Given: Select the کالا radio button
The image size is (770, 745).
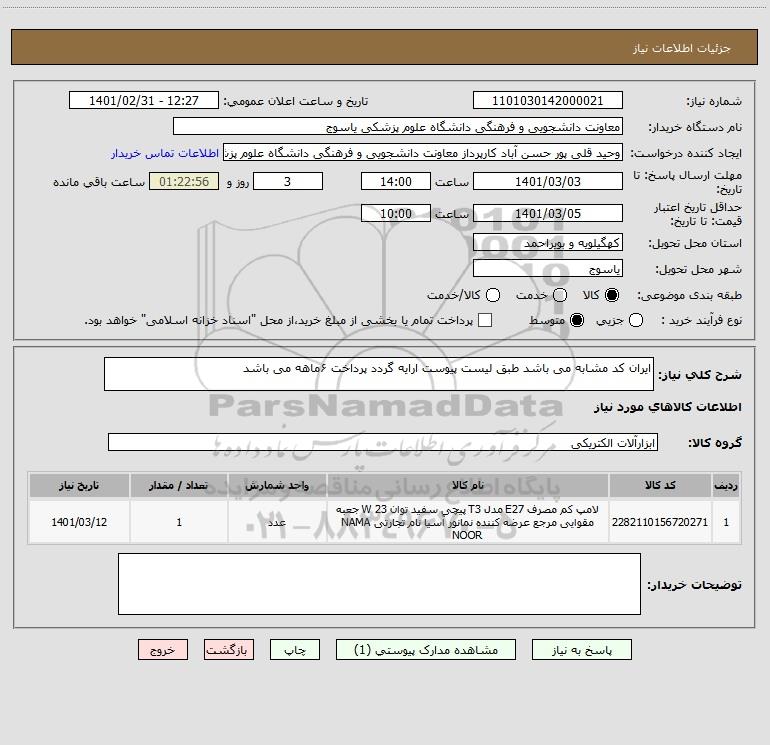Looking at the screenshot, I should click(x=612, y=295).
